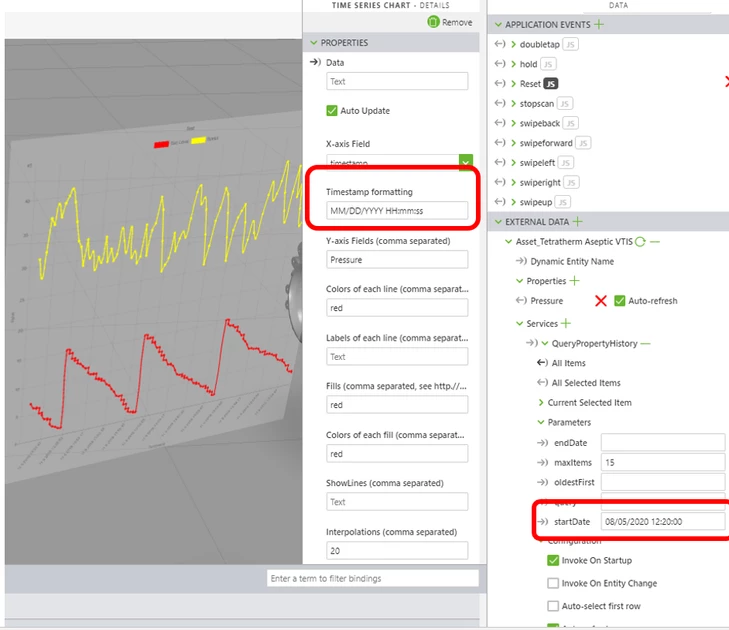This screenshot has width=729, height=630.
Task: Click binding arrow beside All Items
Action: [542, 363]
